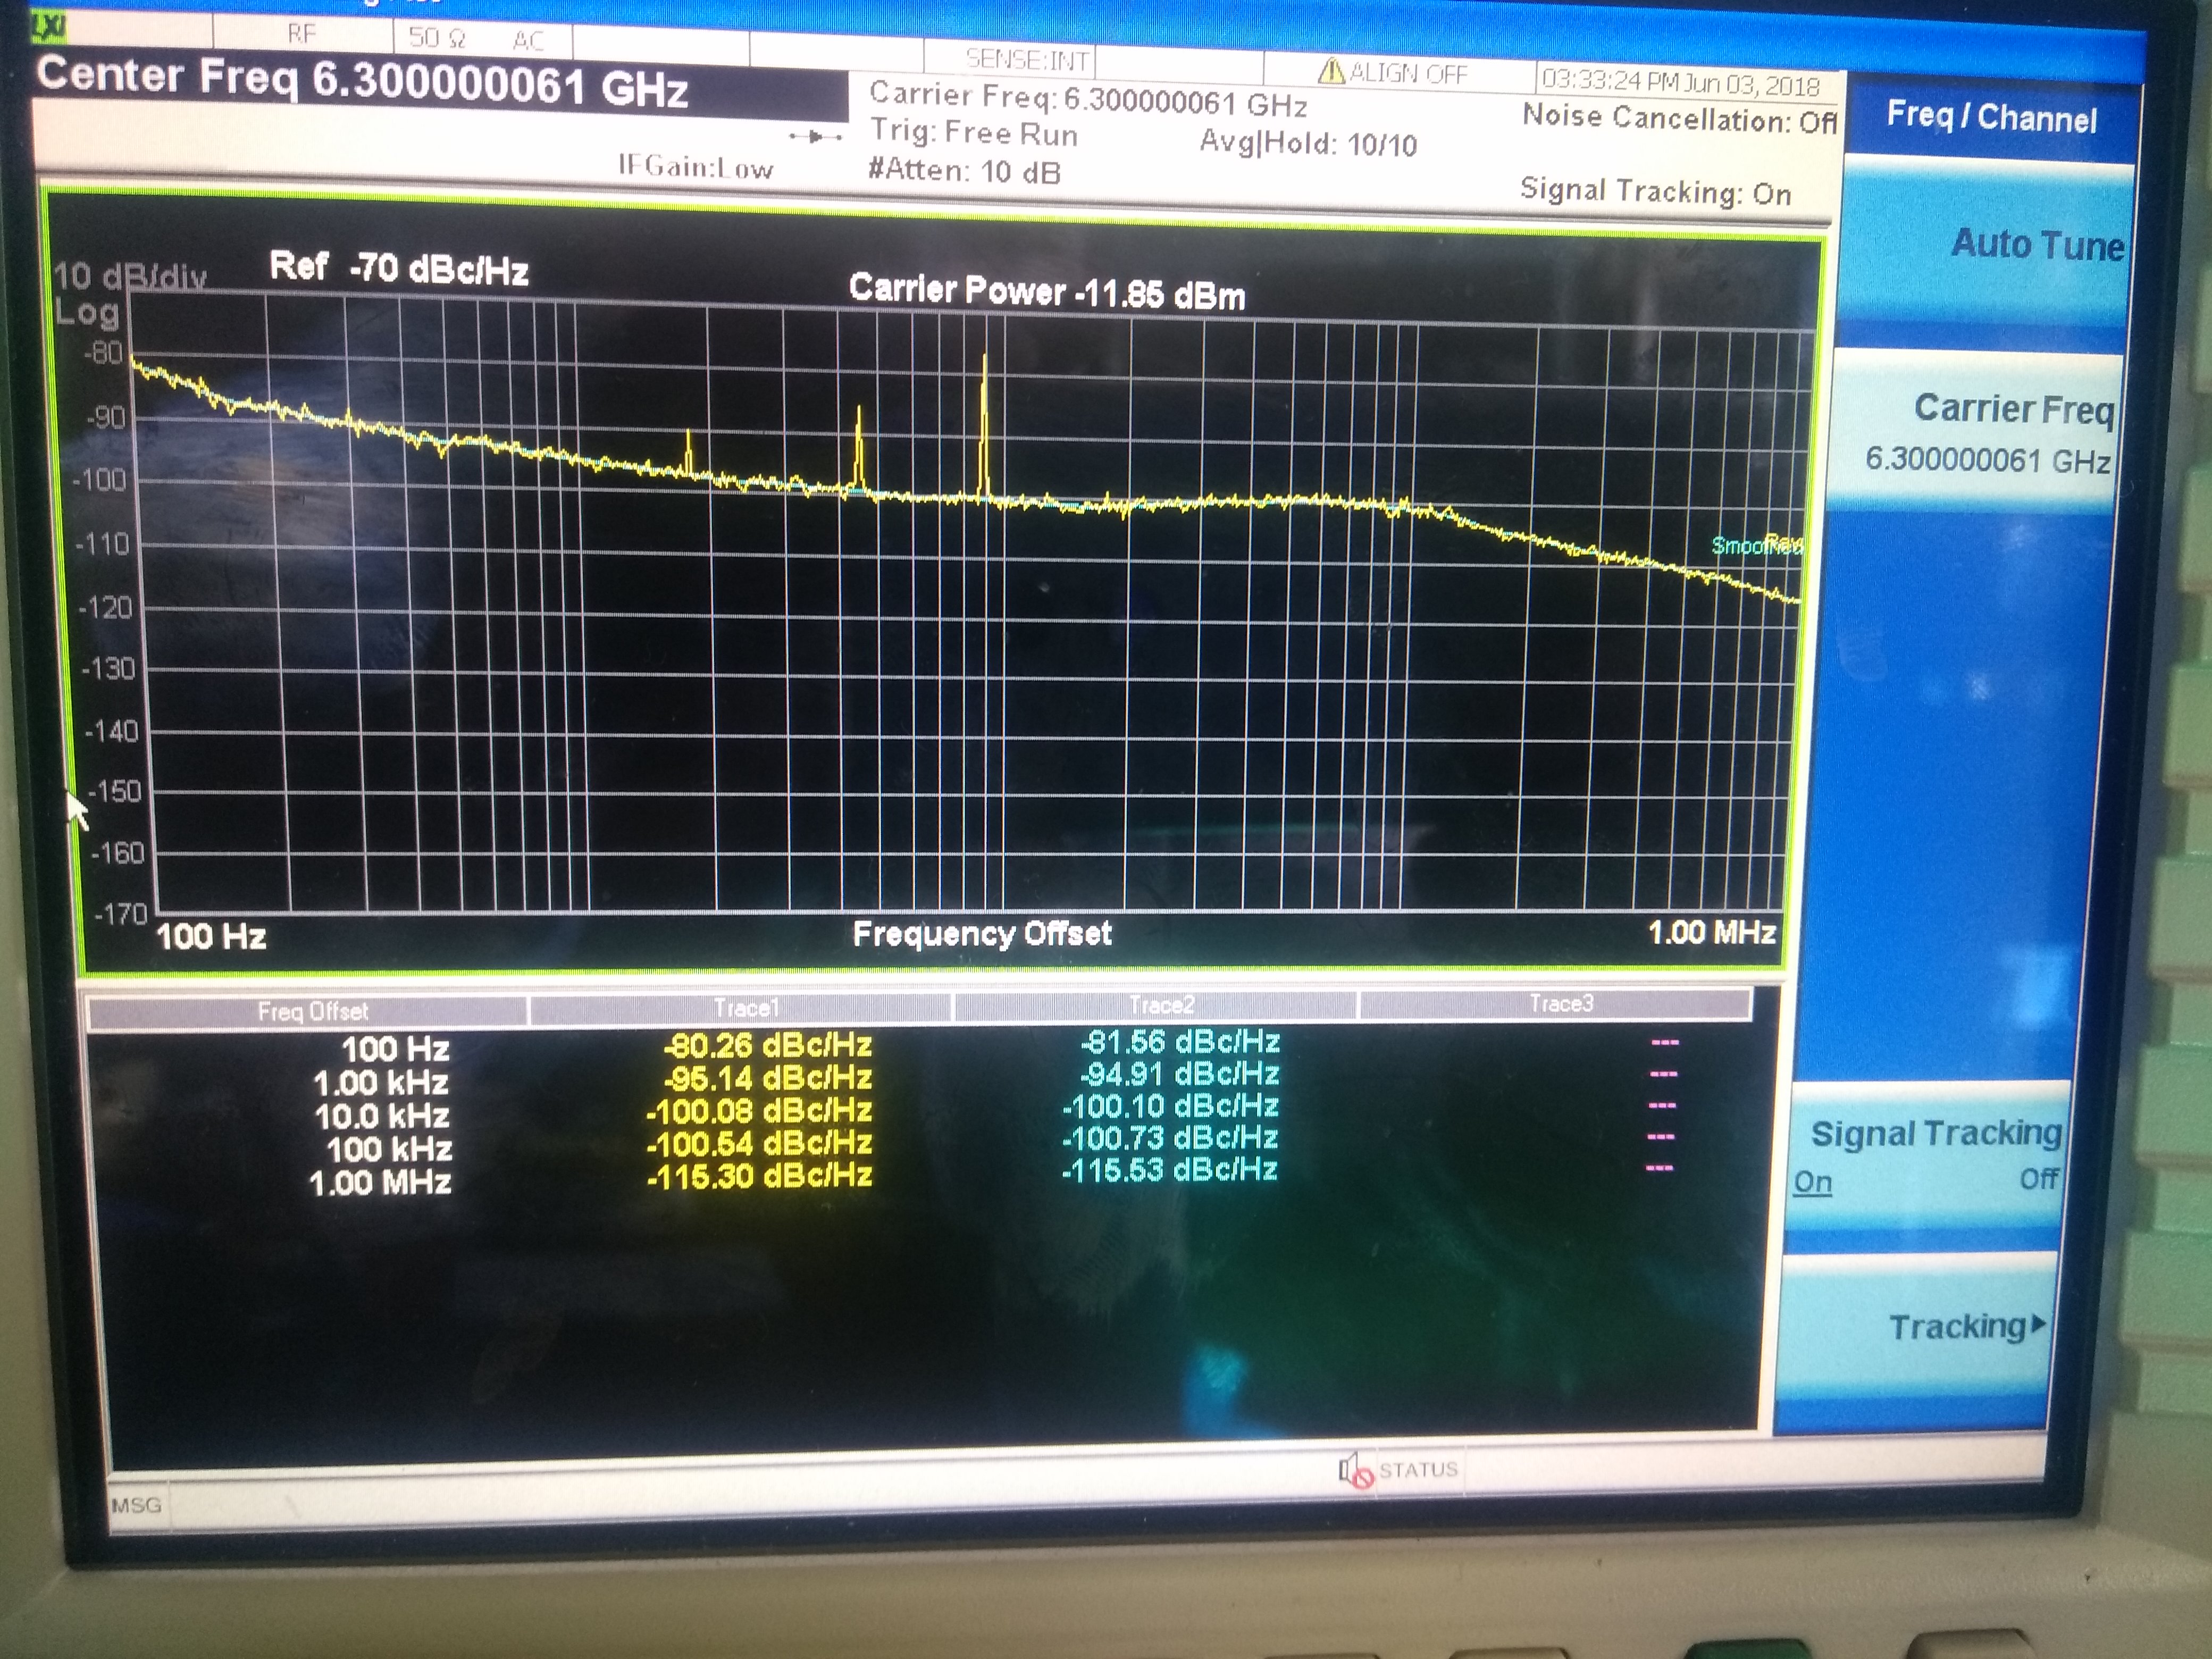
Task: Click the IFGain:Low readout
Action: click(695, 166)
